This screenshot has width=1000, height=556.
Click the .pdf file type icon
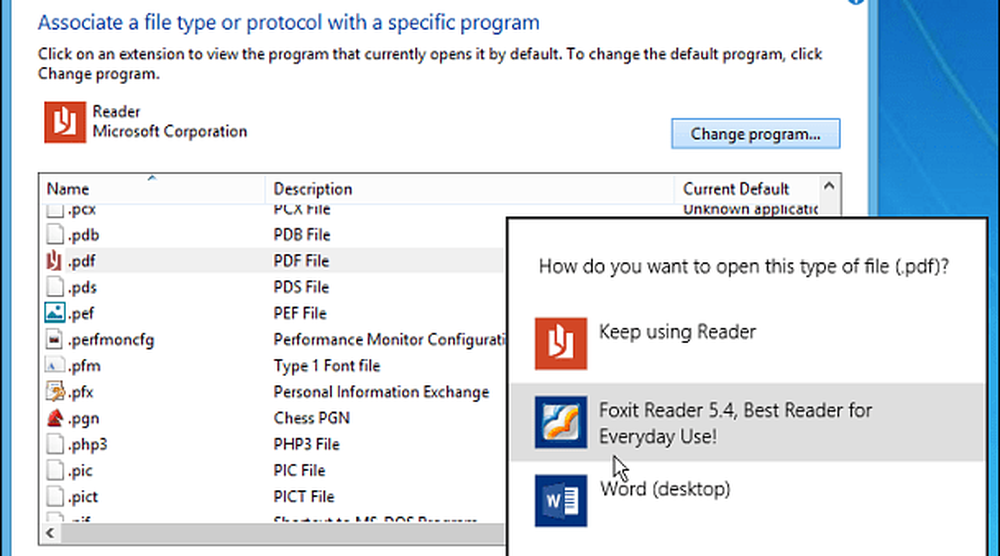[55, 261]
